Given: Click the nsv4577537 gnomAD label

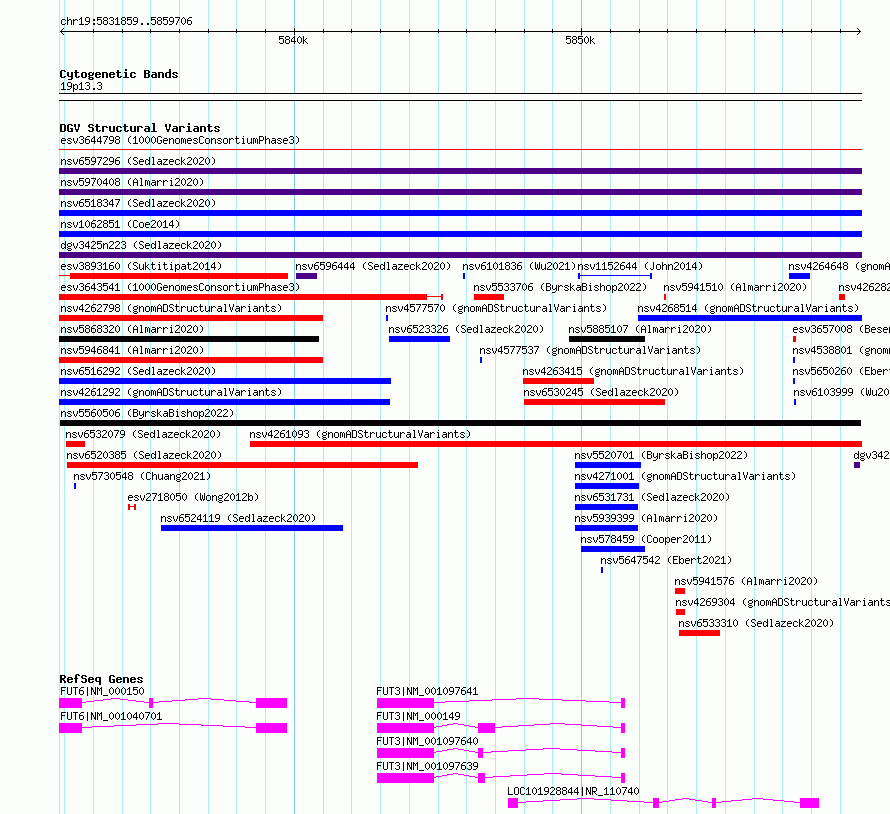Looking at the screenshot, I should tap(590, 350).
